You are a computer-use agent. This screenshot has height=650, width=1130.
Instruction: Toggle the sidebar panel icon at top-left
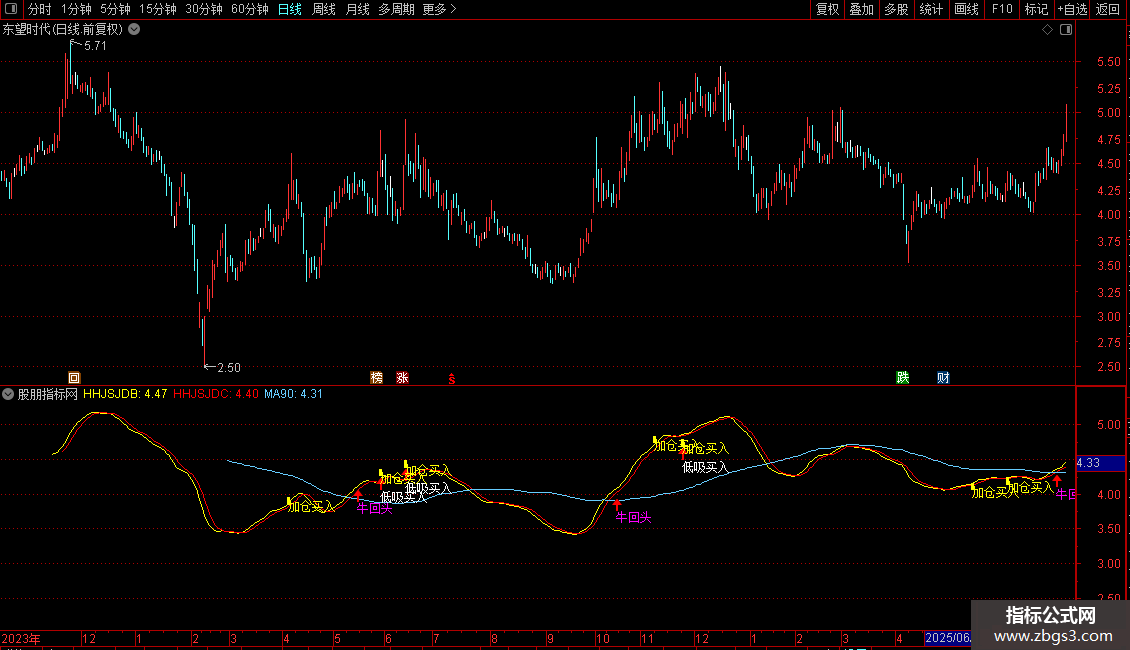pyautogui.click(x=11, y=9)
